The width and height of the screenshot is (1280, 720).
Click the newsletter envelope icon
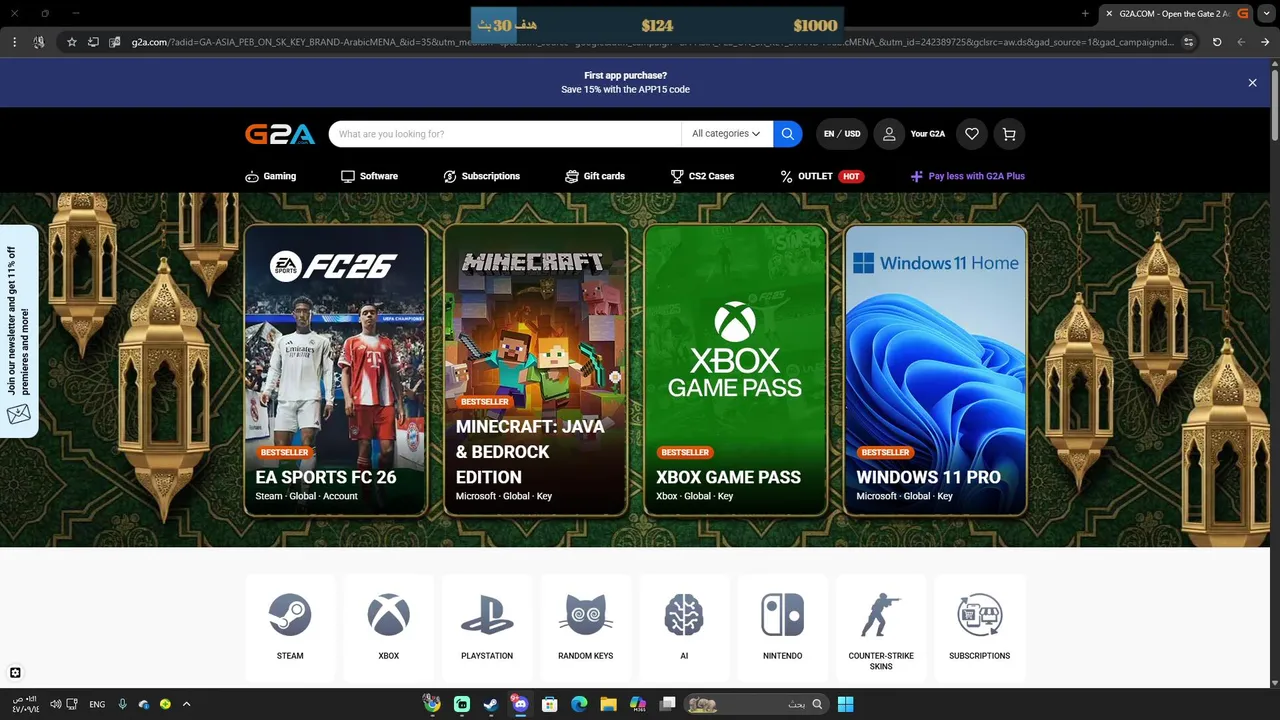coord(19,414)
